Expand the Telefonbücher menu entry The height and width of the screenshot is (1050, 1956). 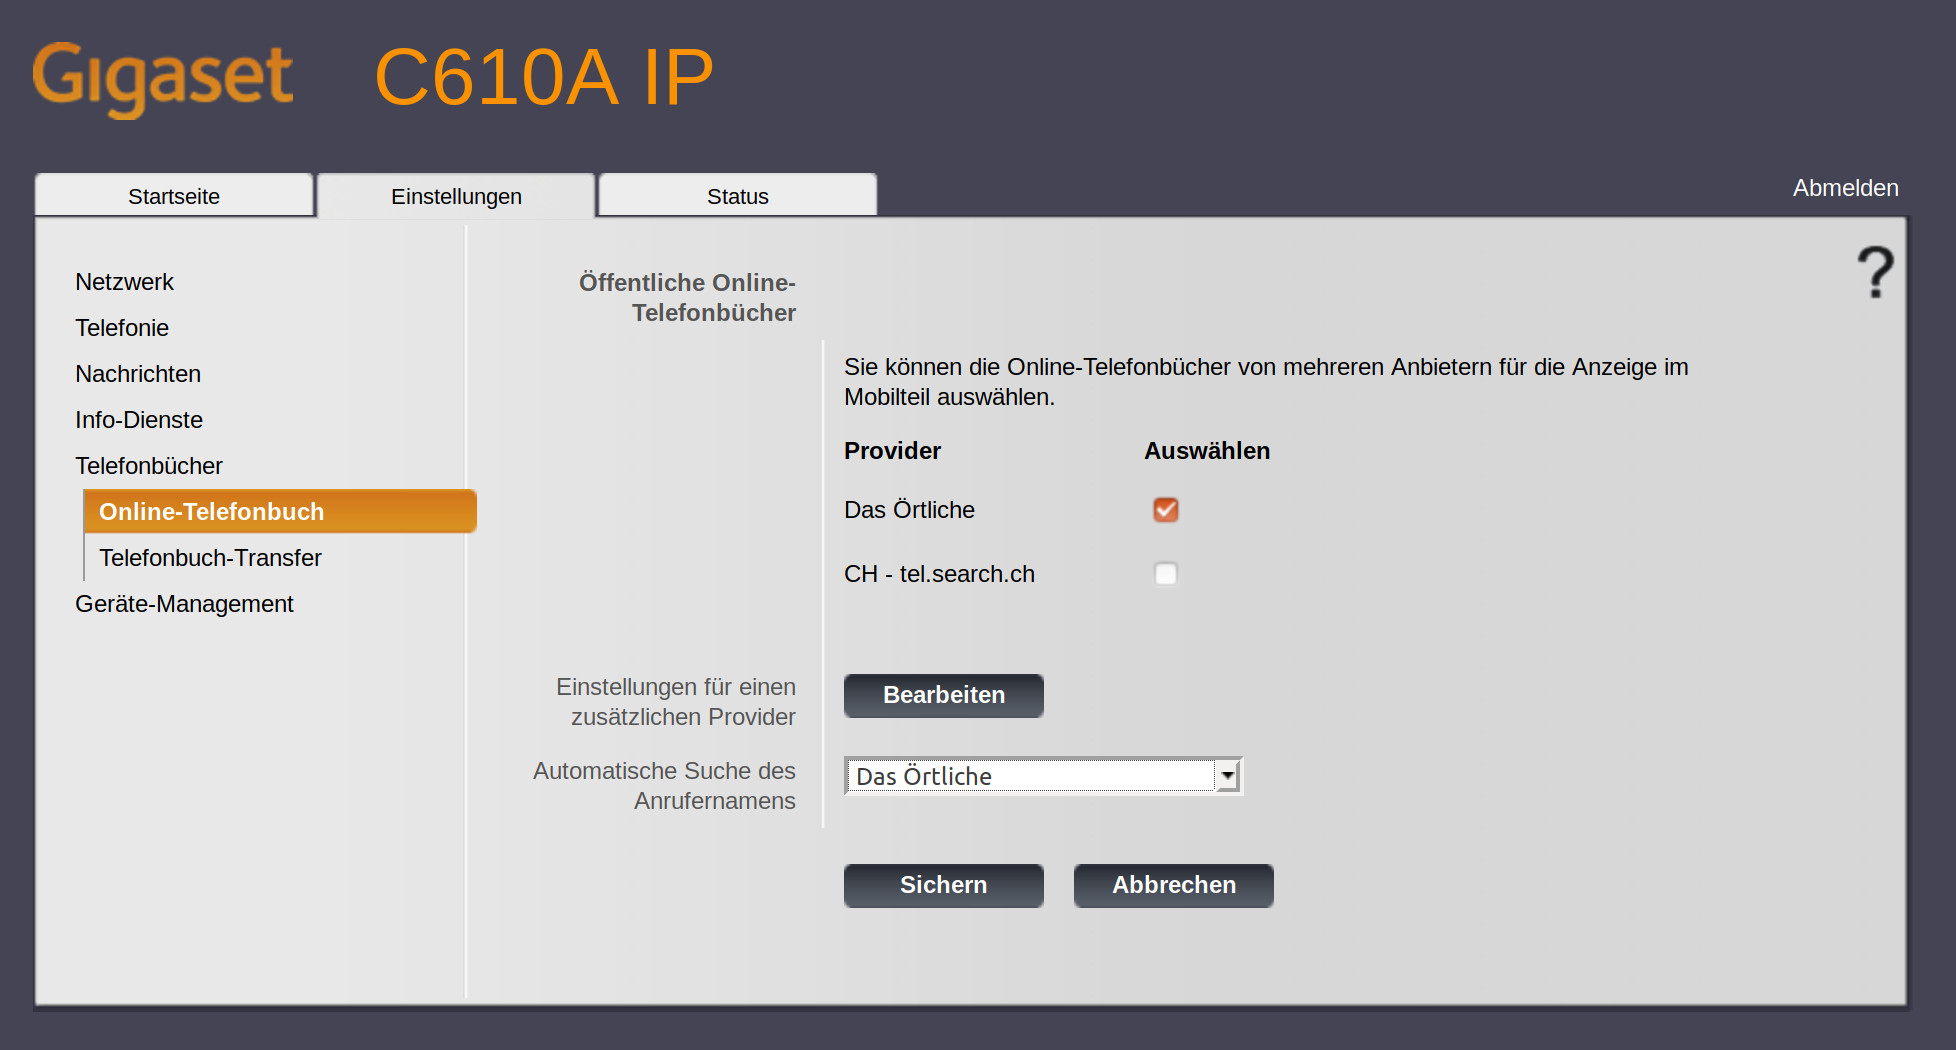click(149, 466)
